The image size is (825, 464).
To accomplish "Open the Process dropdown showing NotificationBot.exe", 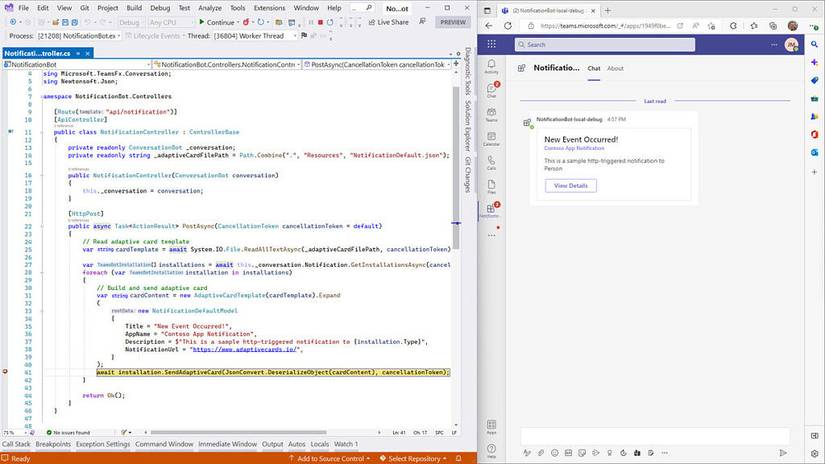I will click(x=79, y=36).
